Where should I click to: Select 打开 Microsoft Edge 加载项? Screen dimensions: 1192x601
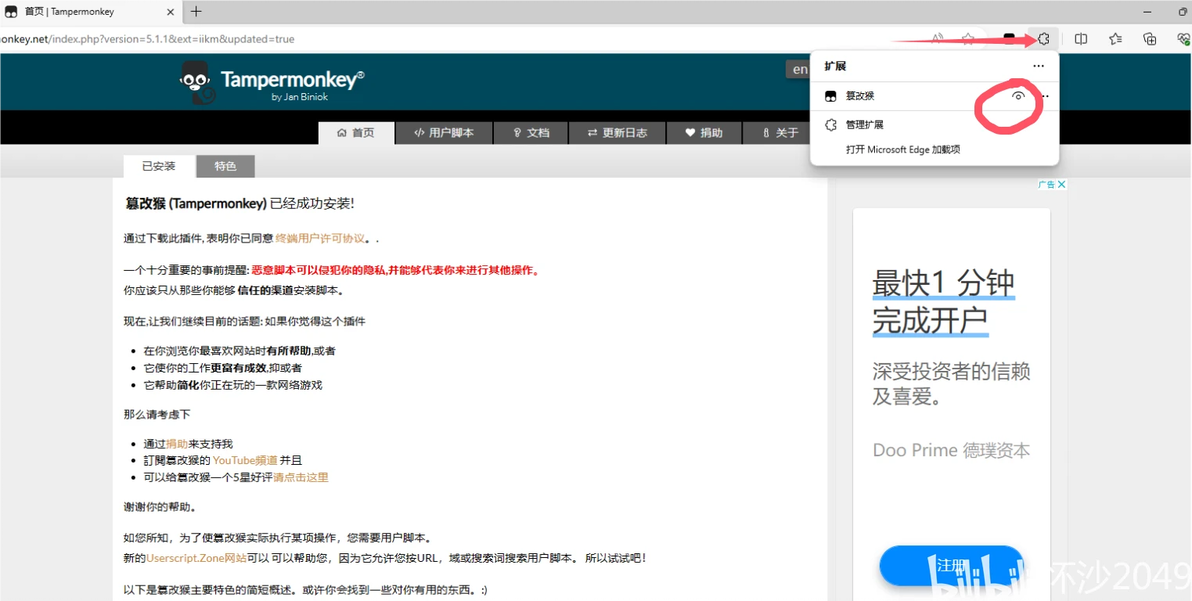(x=902, y=150)
